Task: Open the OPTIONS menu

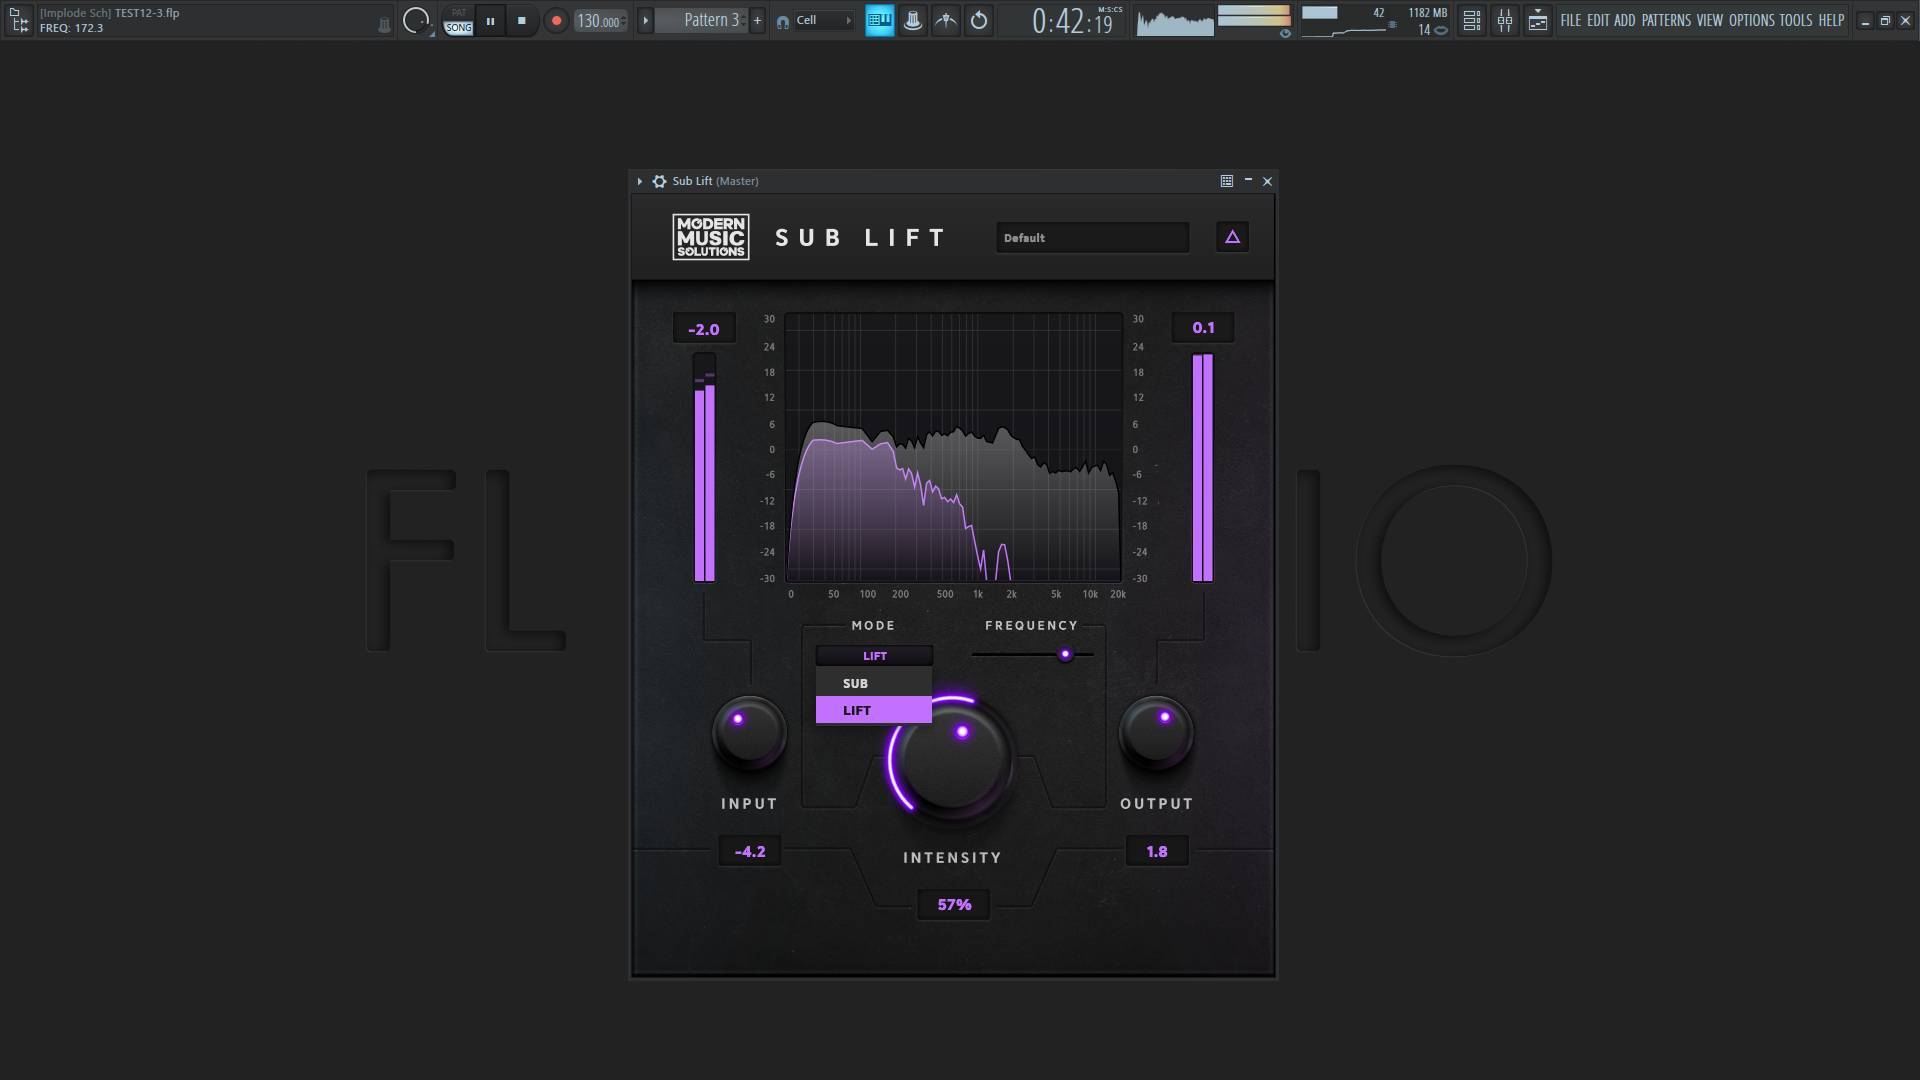Action: pyautogui.click(x=1752, y=20)
